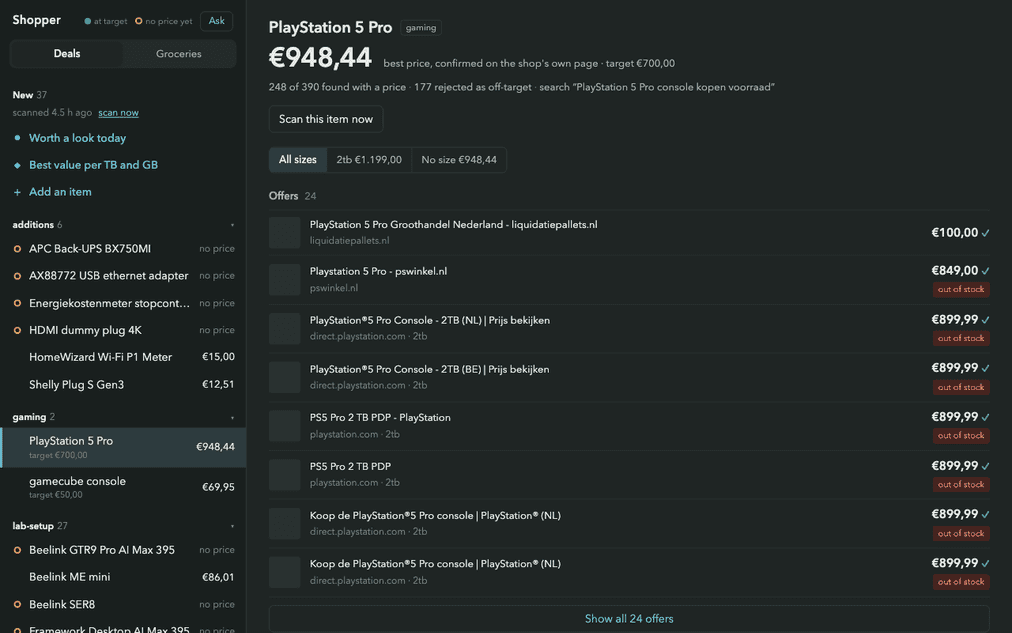Click thumbnail of 2TB (NL) offer
The width and height of the screenshot is (1012, 633).
285,328
